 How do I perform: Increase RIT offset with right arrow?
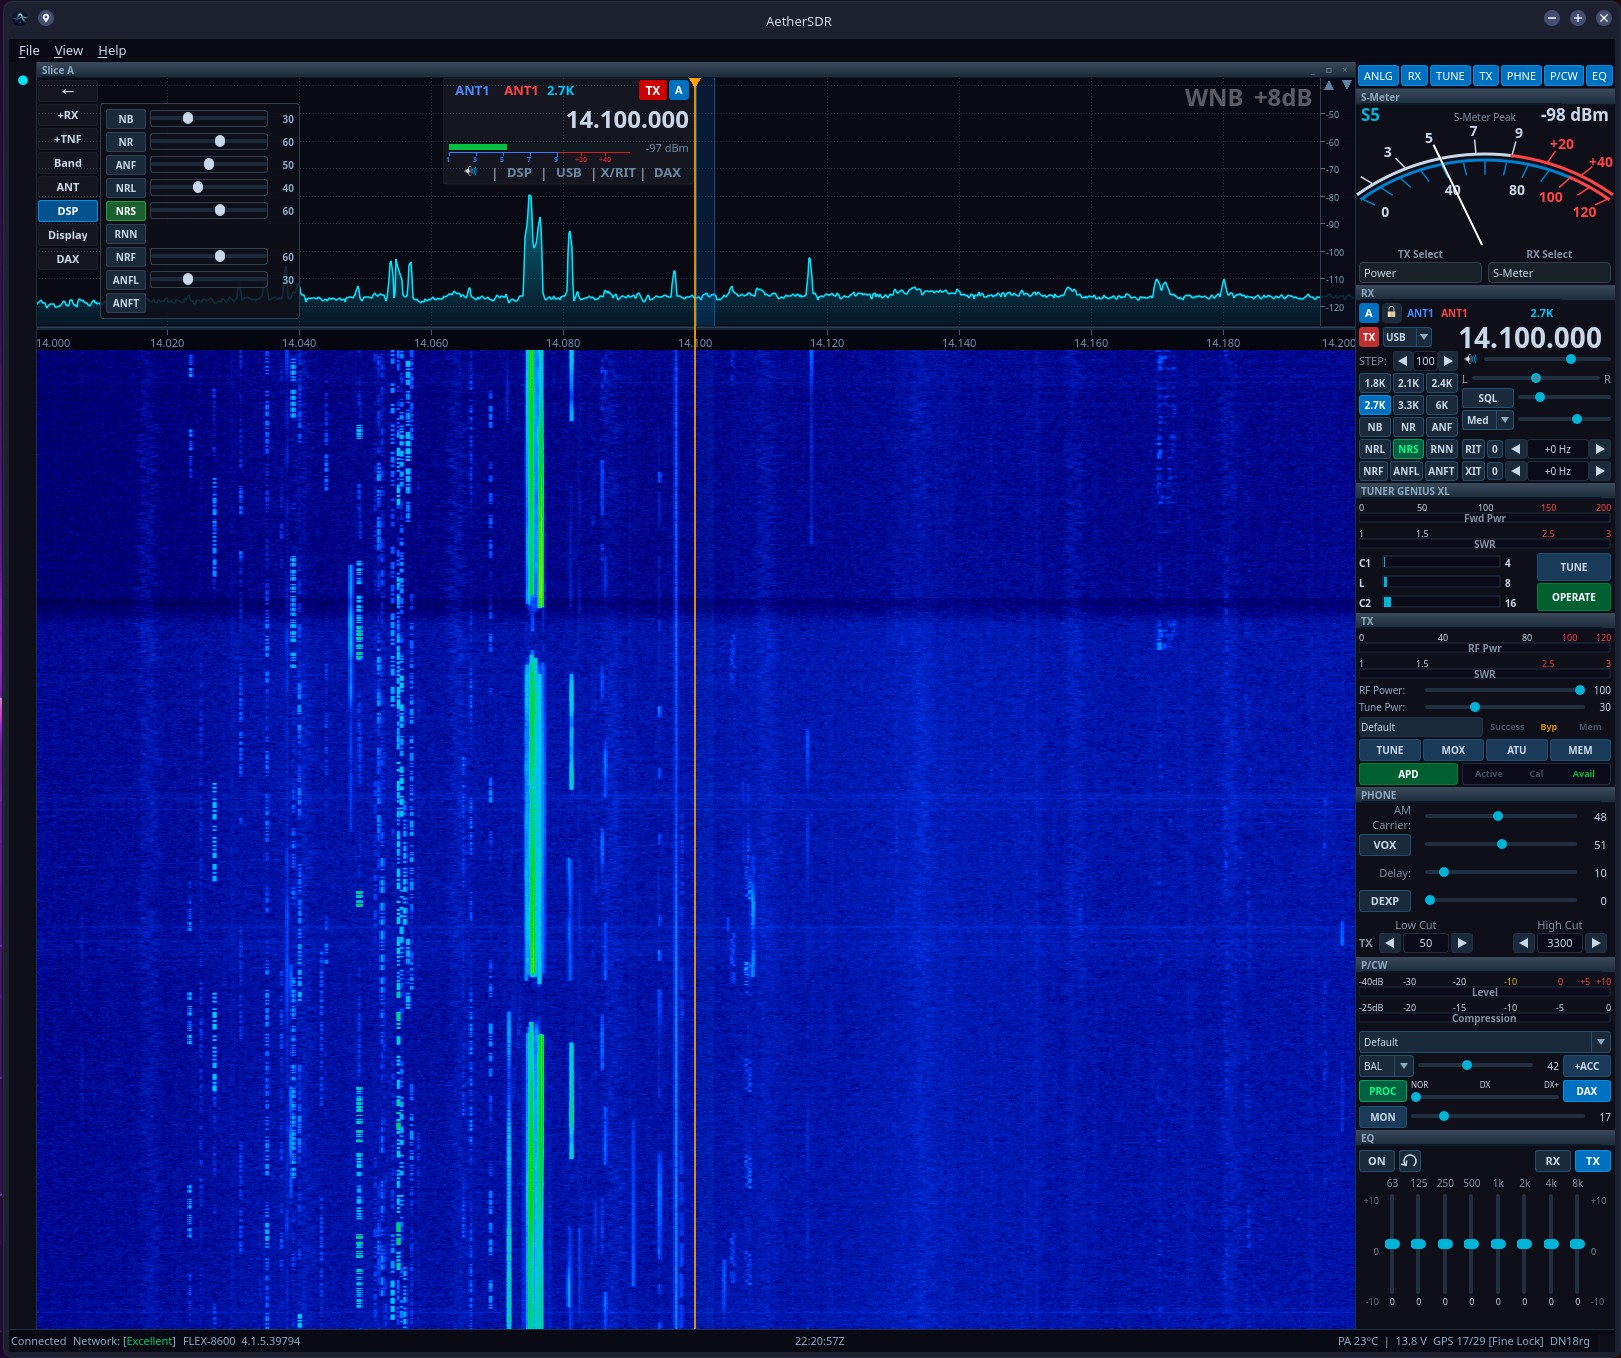coord(1599,449)
